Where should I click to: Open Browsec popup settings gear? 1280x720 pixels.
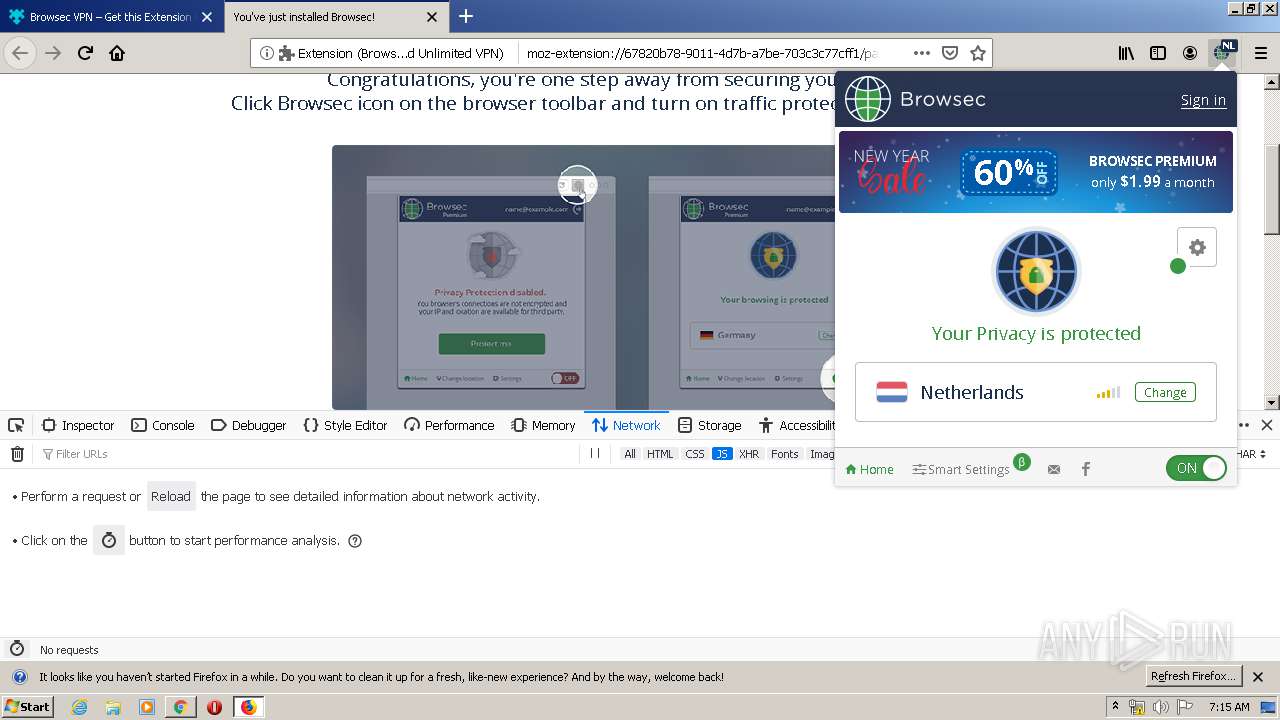click(1197, 248)
